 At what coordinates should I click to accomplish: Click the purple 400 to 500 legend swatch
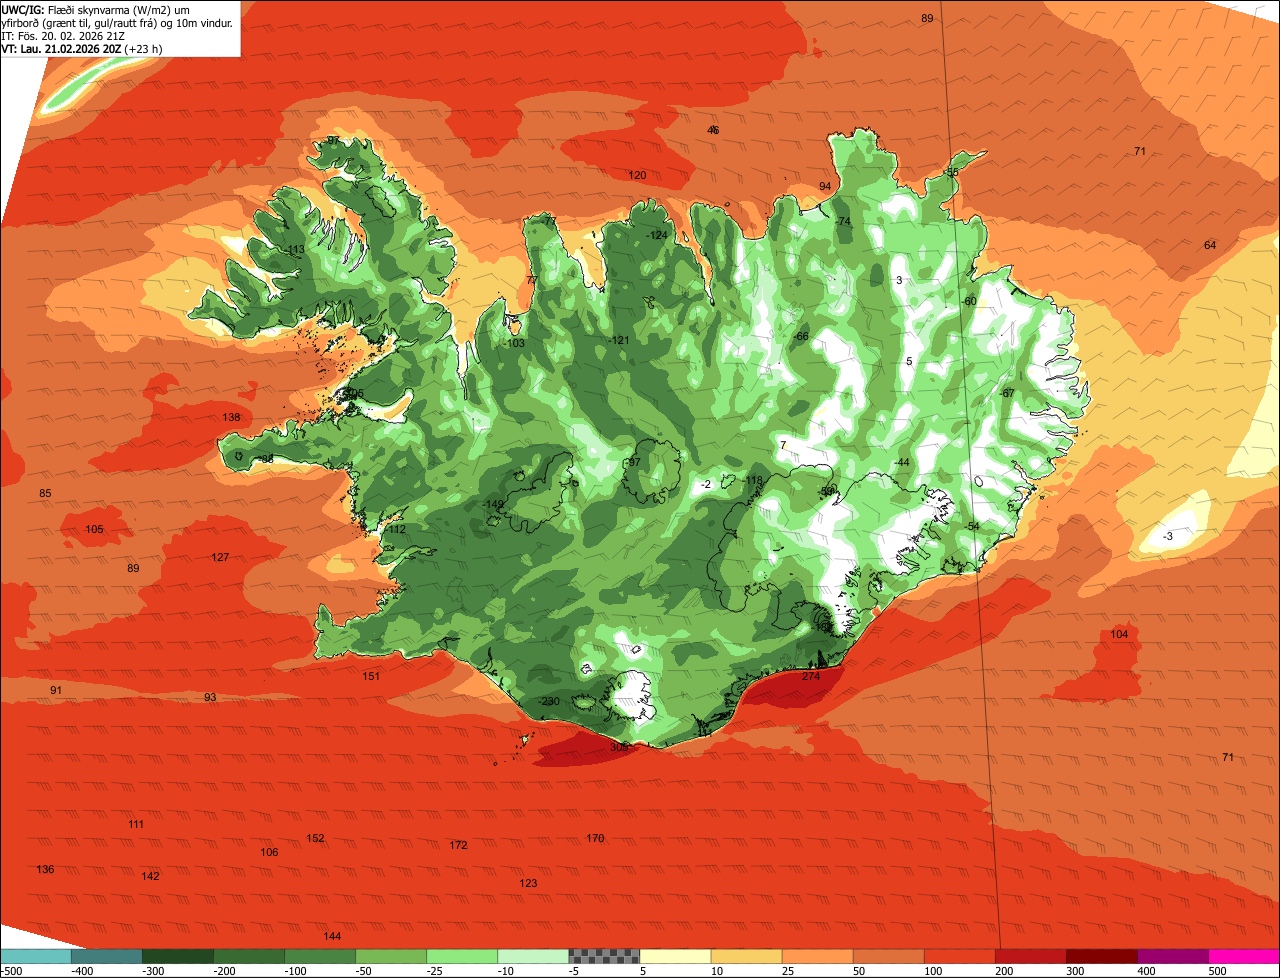(1173, 956)
